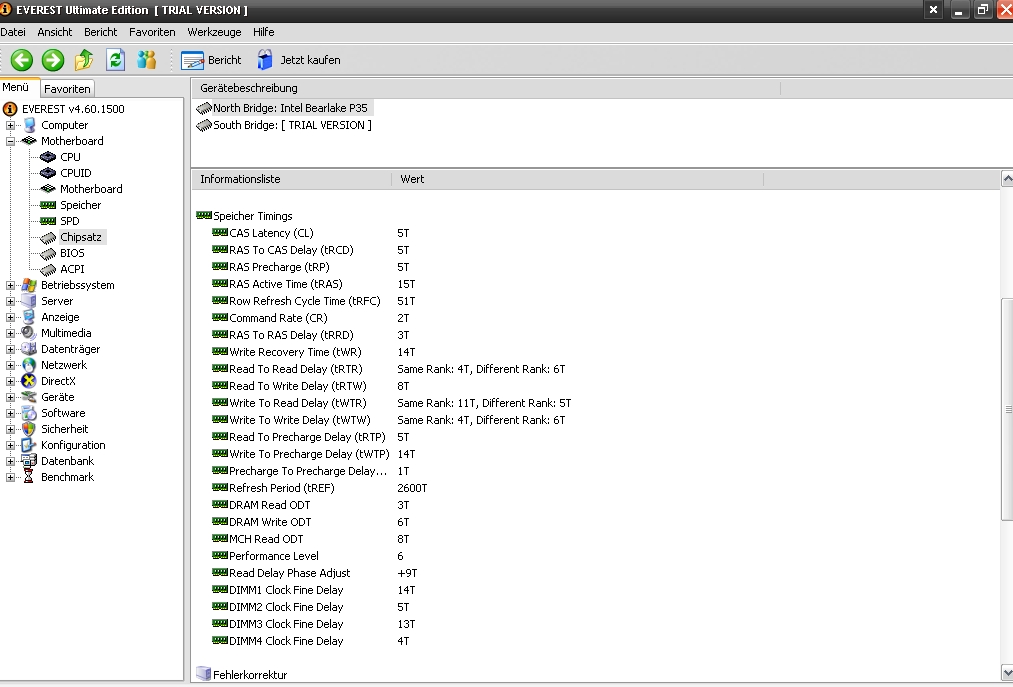
Task: Go up one level with folder-arrow icon
Action: pyautogui.click(x=84, y=60)
